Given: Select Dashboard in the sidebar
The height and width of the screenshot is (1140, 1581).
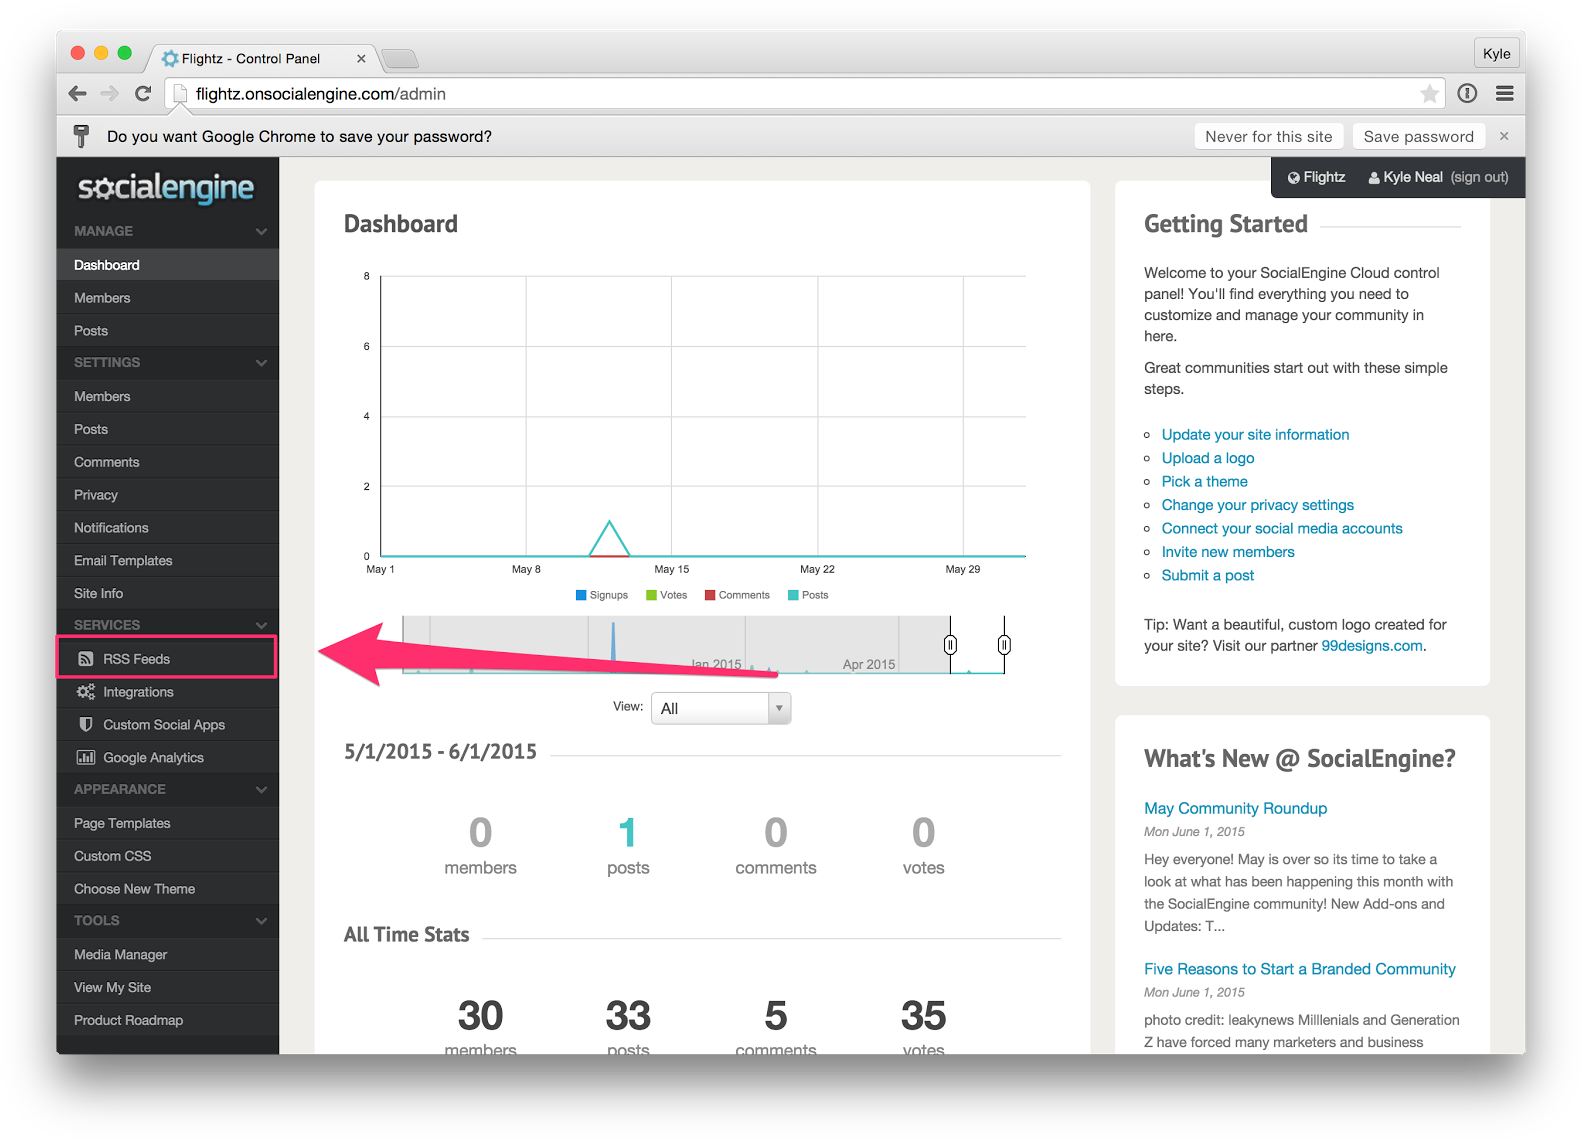Looking at the screenshot, I should click(x=167, y=265).
